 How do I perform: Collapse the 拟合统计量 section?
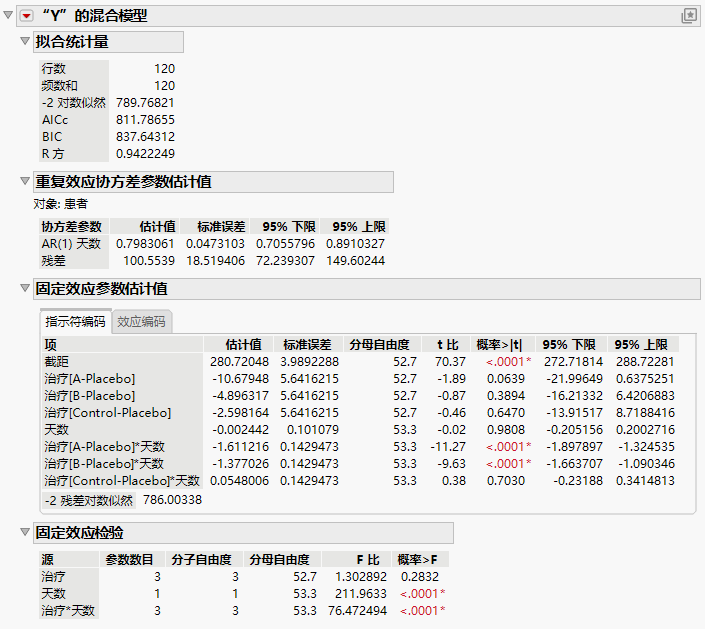tap(25, 41)
